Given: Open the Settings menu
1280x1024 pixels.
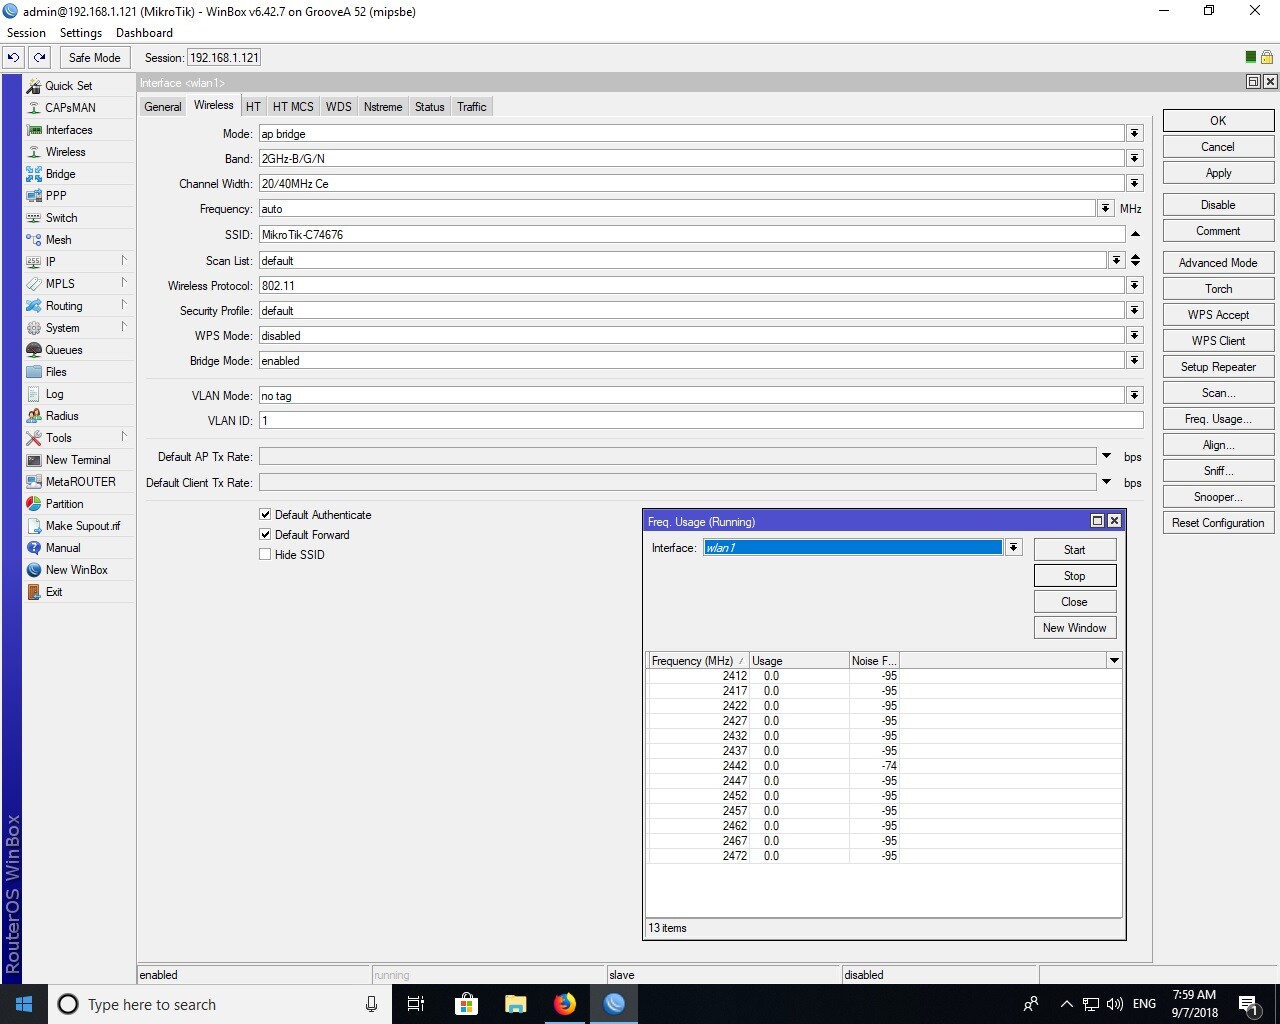Looking at the screenshot, I should [81, 33].
